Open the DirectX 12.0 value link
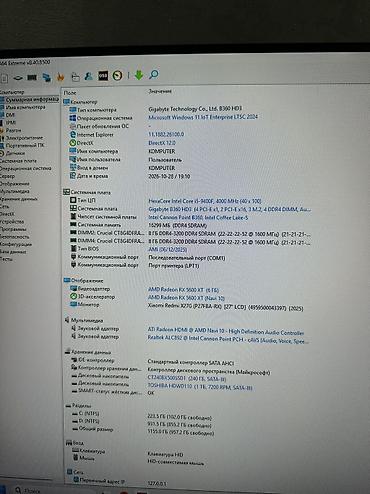 coord(162,143)
